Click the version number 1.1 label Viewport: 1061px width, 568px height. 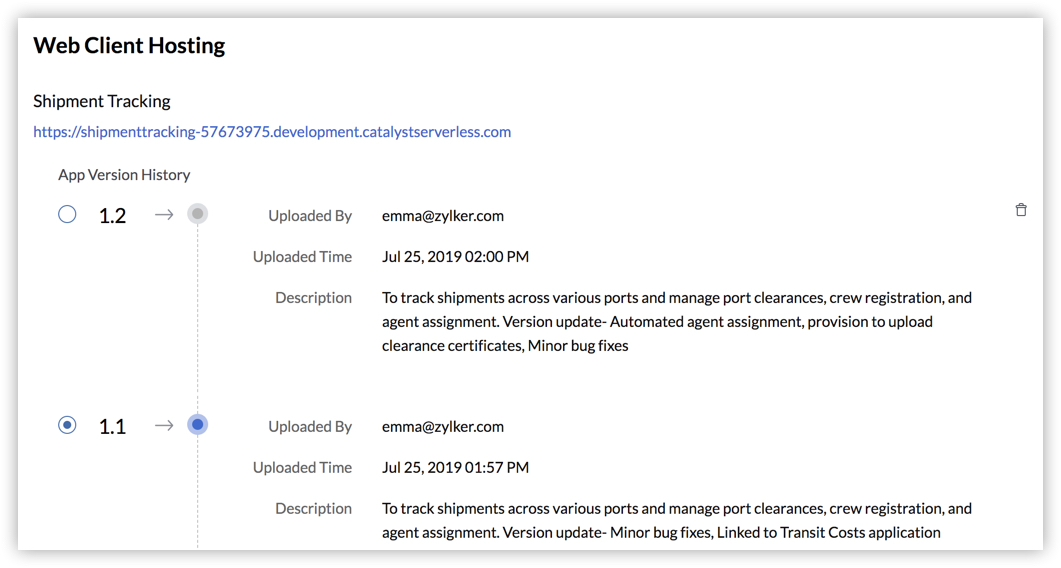click(x=112, y=427)
